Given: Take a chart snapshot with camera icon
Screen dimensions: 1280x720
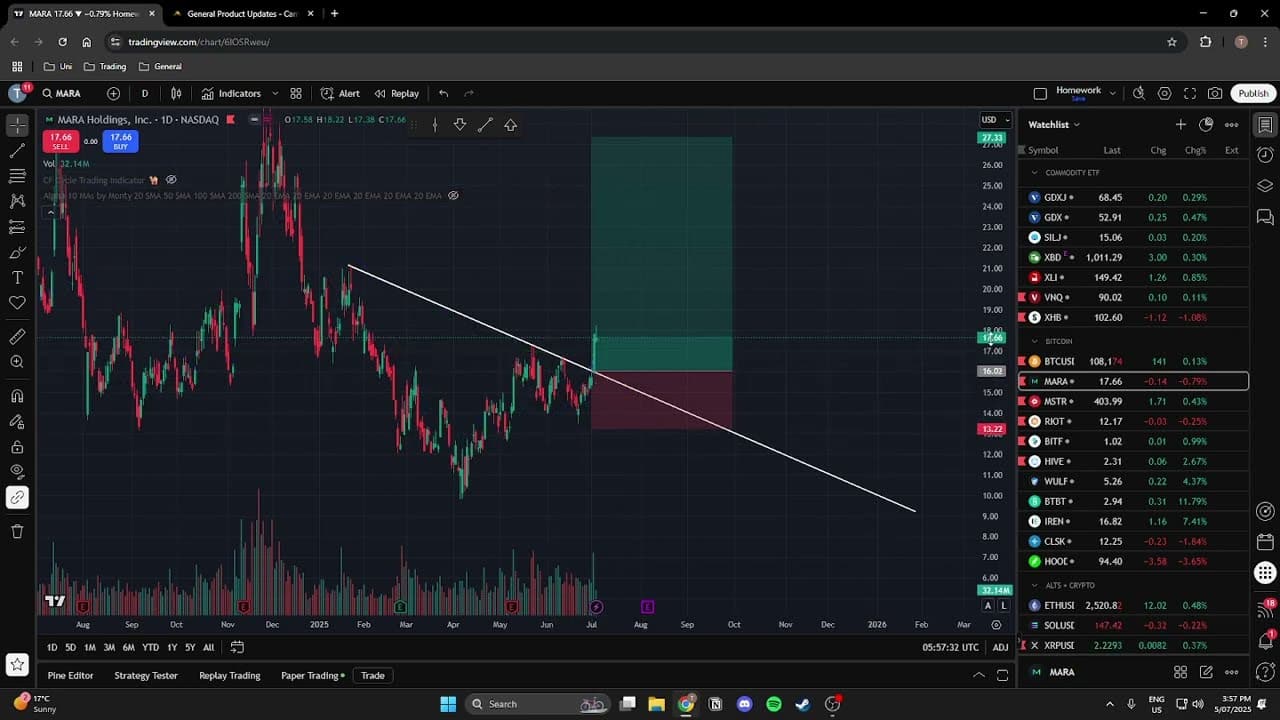Looking at the screenshot, I should click(x=1214, y=93).
